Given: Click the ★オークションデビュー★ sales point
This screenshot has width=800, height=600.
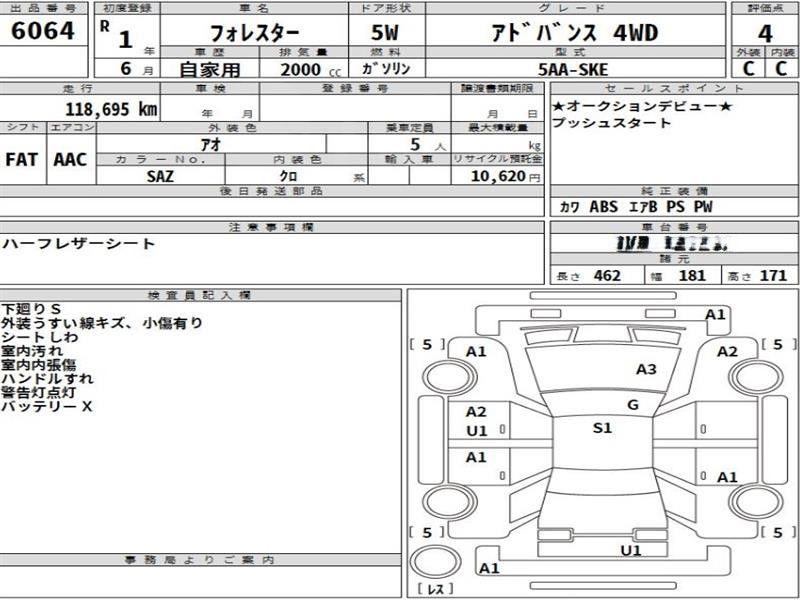Looking at the screenshot, I should point(642,106).
